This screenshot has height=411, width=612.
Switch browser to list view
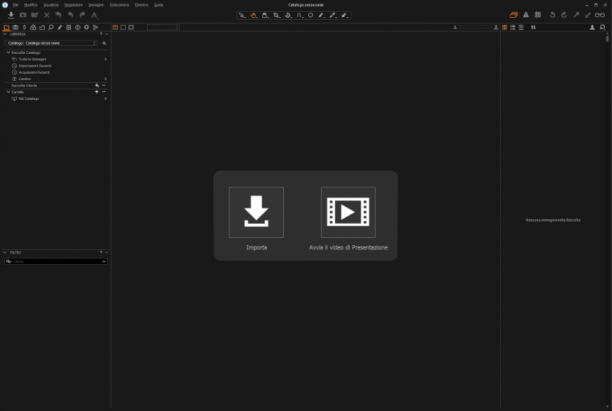click(x=521, y=27)
